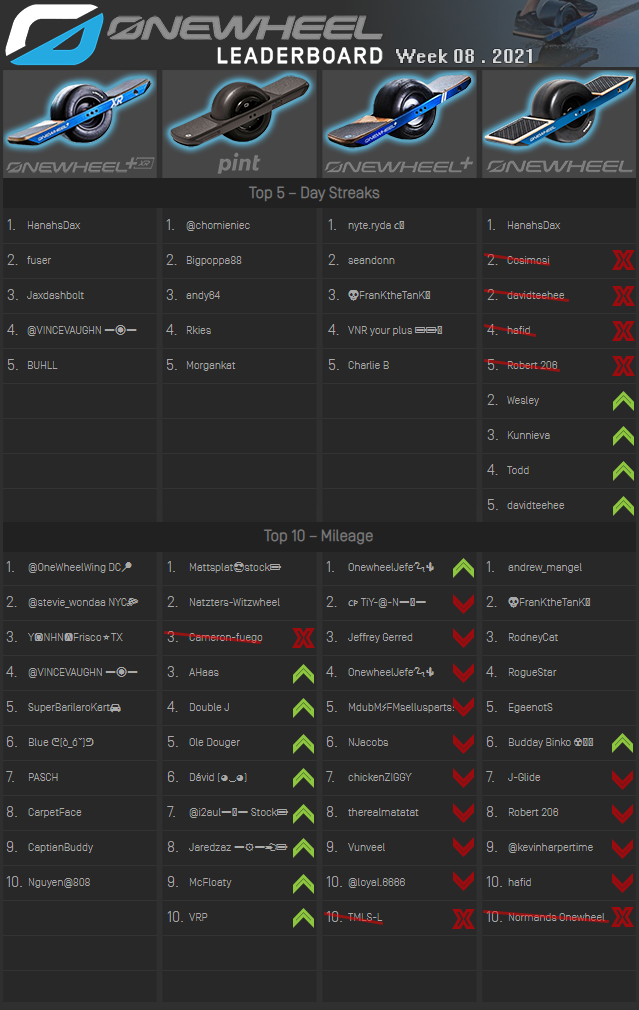
Task: Click the Top 10 – Mileage section header
Action: [319, 536]
